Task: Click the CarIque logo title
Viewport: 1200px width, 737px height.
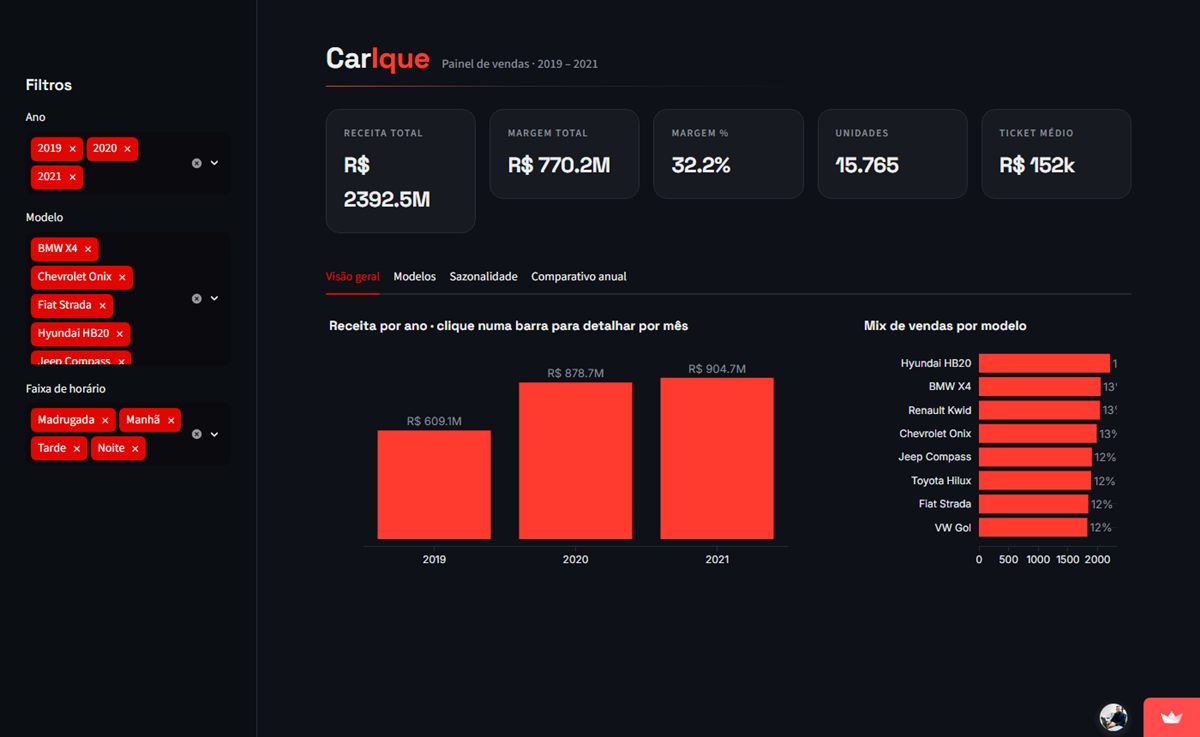Action: click(377, 59)
